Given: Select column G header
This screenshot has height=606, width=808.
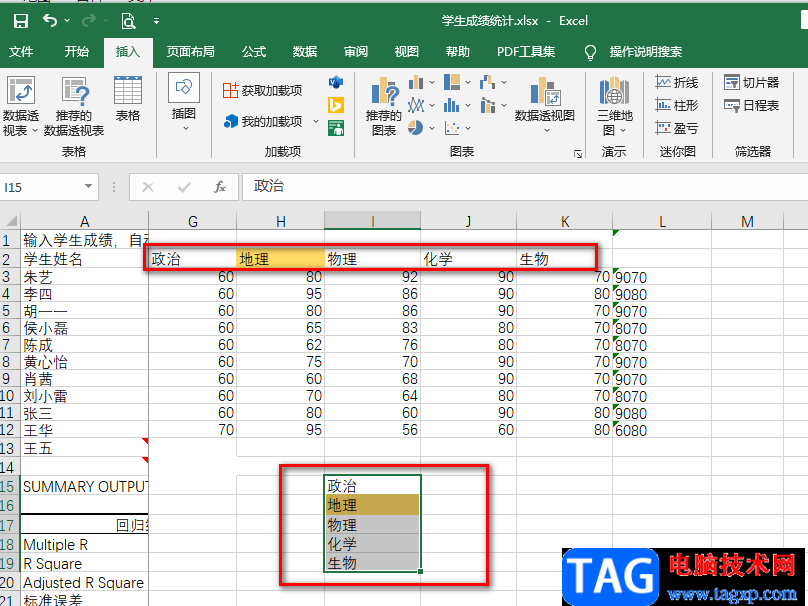Looking at the screenshot, I should [193, 222].
